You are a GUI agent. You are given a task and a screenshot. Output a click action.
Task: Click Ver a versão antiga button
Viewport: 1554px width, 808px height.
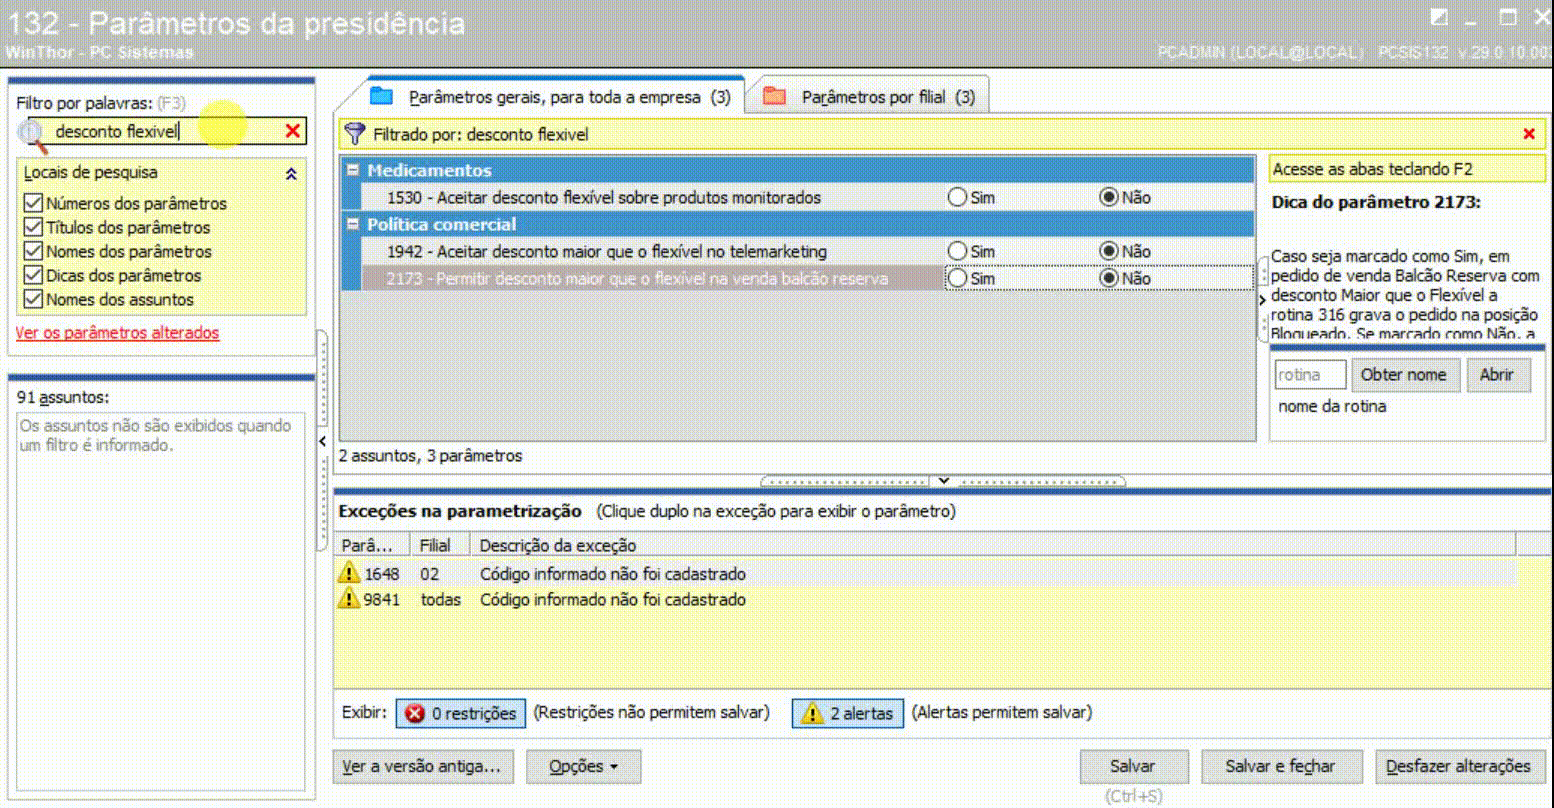click(421, 767)
